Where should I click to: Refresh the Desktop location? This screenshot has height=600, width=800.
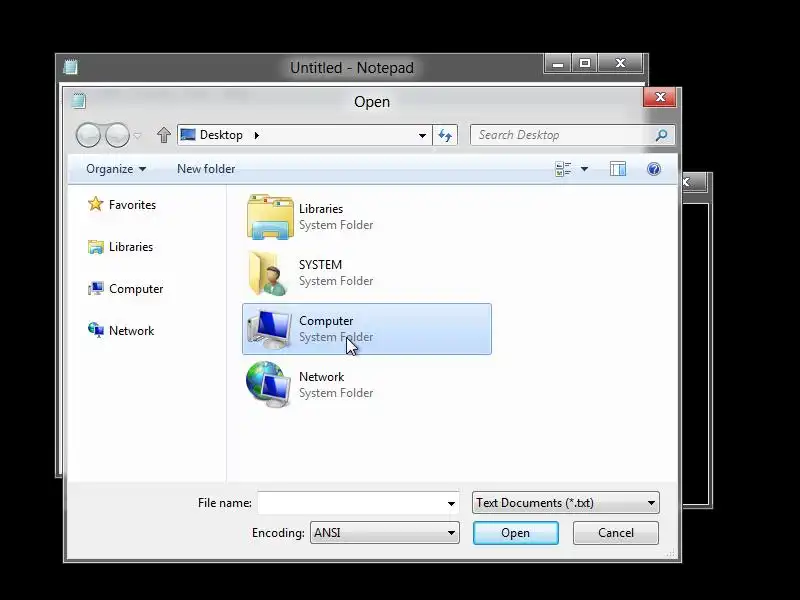(x=445, y=135)
